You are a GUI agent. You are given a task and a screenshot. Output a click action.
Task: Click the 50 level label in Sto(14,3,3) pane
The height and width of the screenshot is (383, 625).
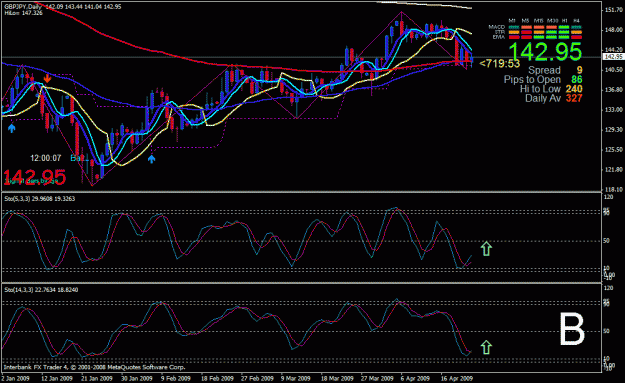pyautogui.click(x=607, y=331)
